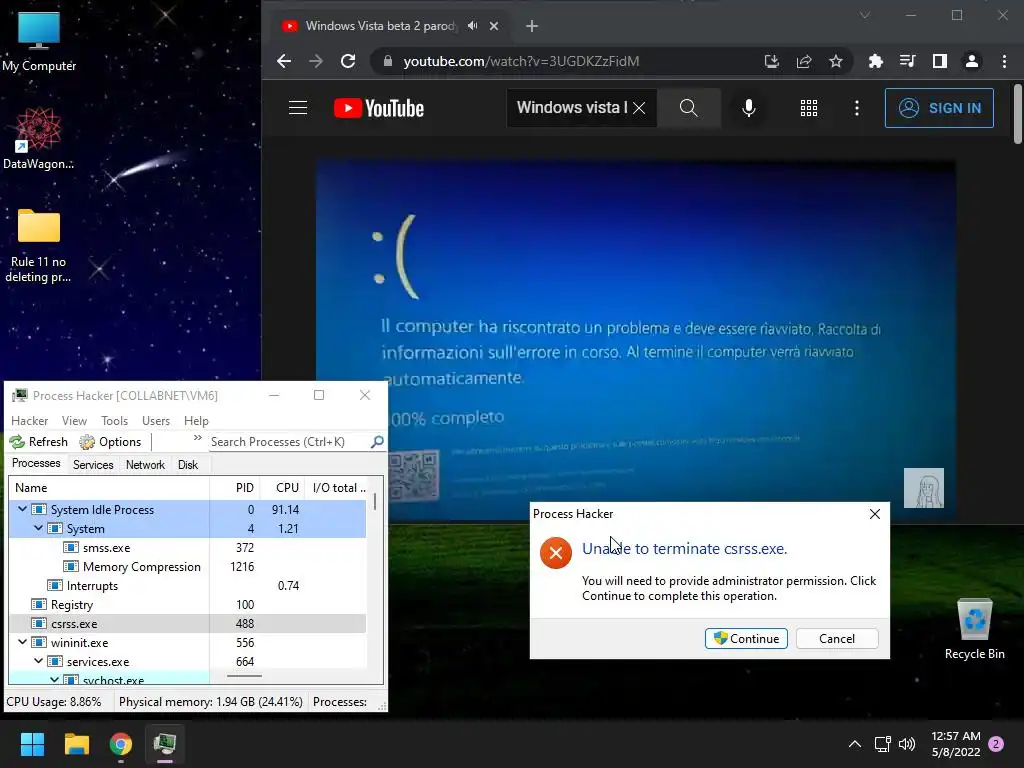Image resolution: width=1024 pixels, height=768 pixels.
Task: Open volume control in system tray
Action: 907,744
